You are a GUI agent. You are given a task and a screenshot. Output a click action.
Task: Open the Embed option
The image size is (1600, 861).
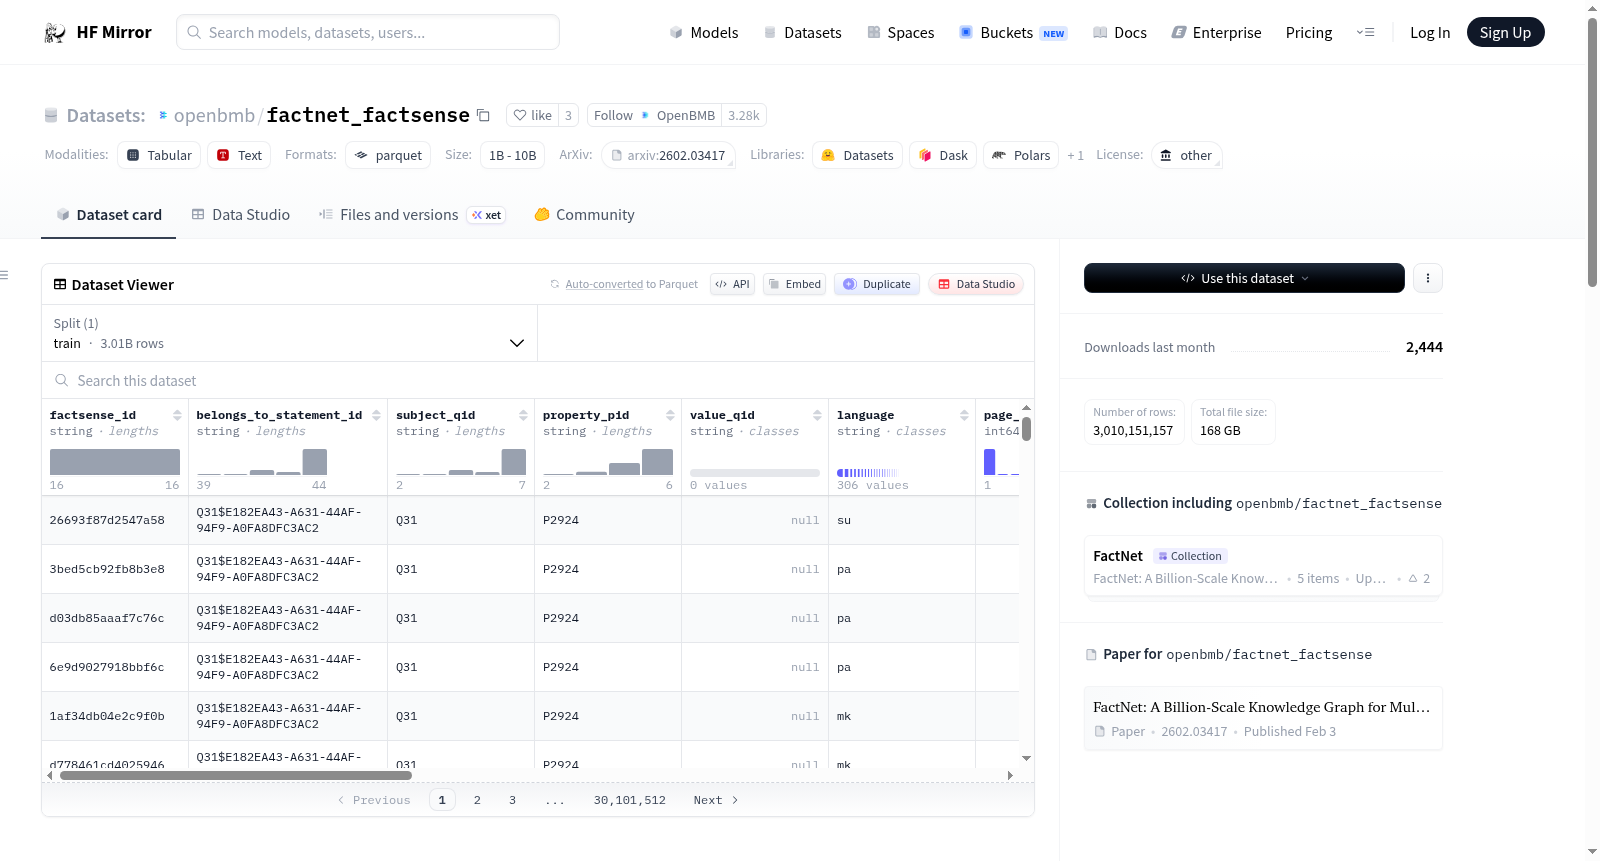point(795,284)
